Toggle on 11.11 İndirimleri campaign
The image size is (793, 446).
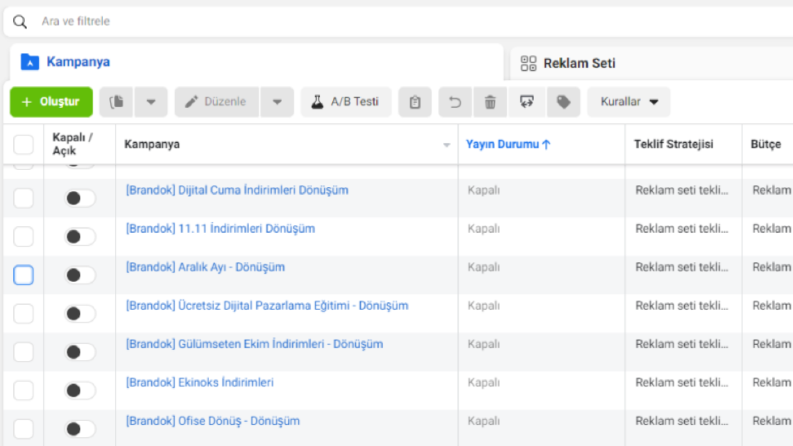point(80,237)
